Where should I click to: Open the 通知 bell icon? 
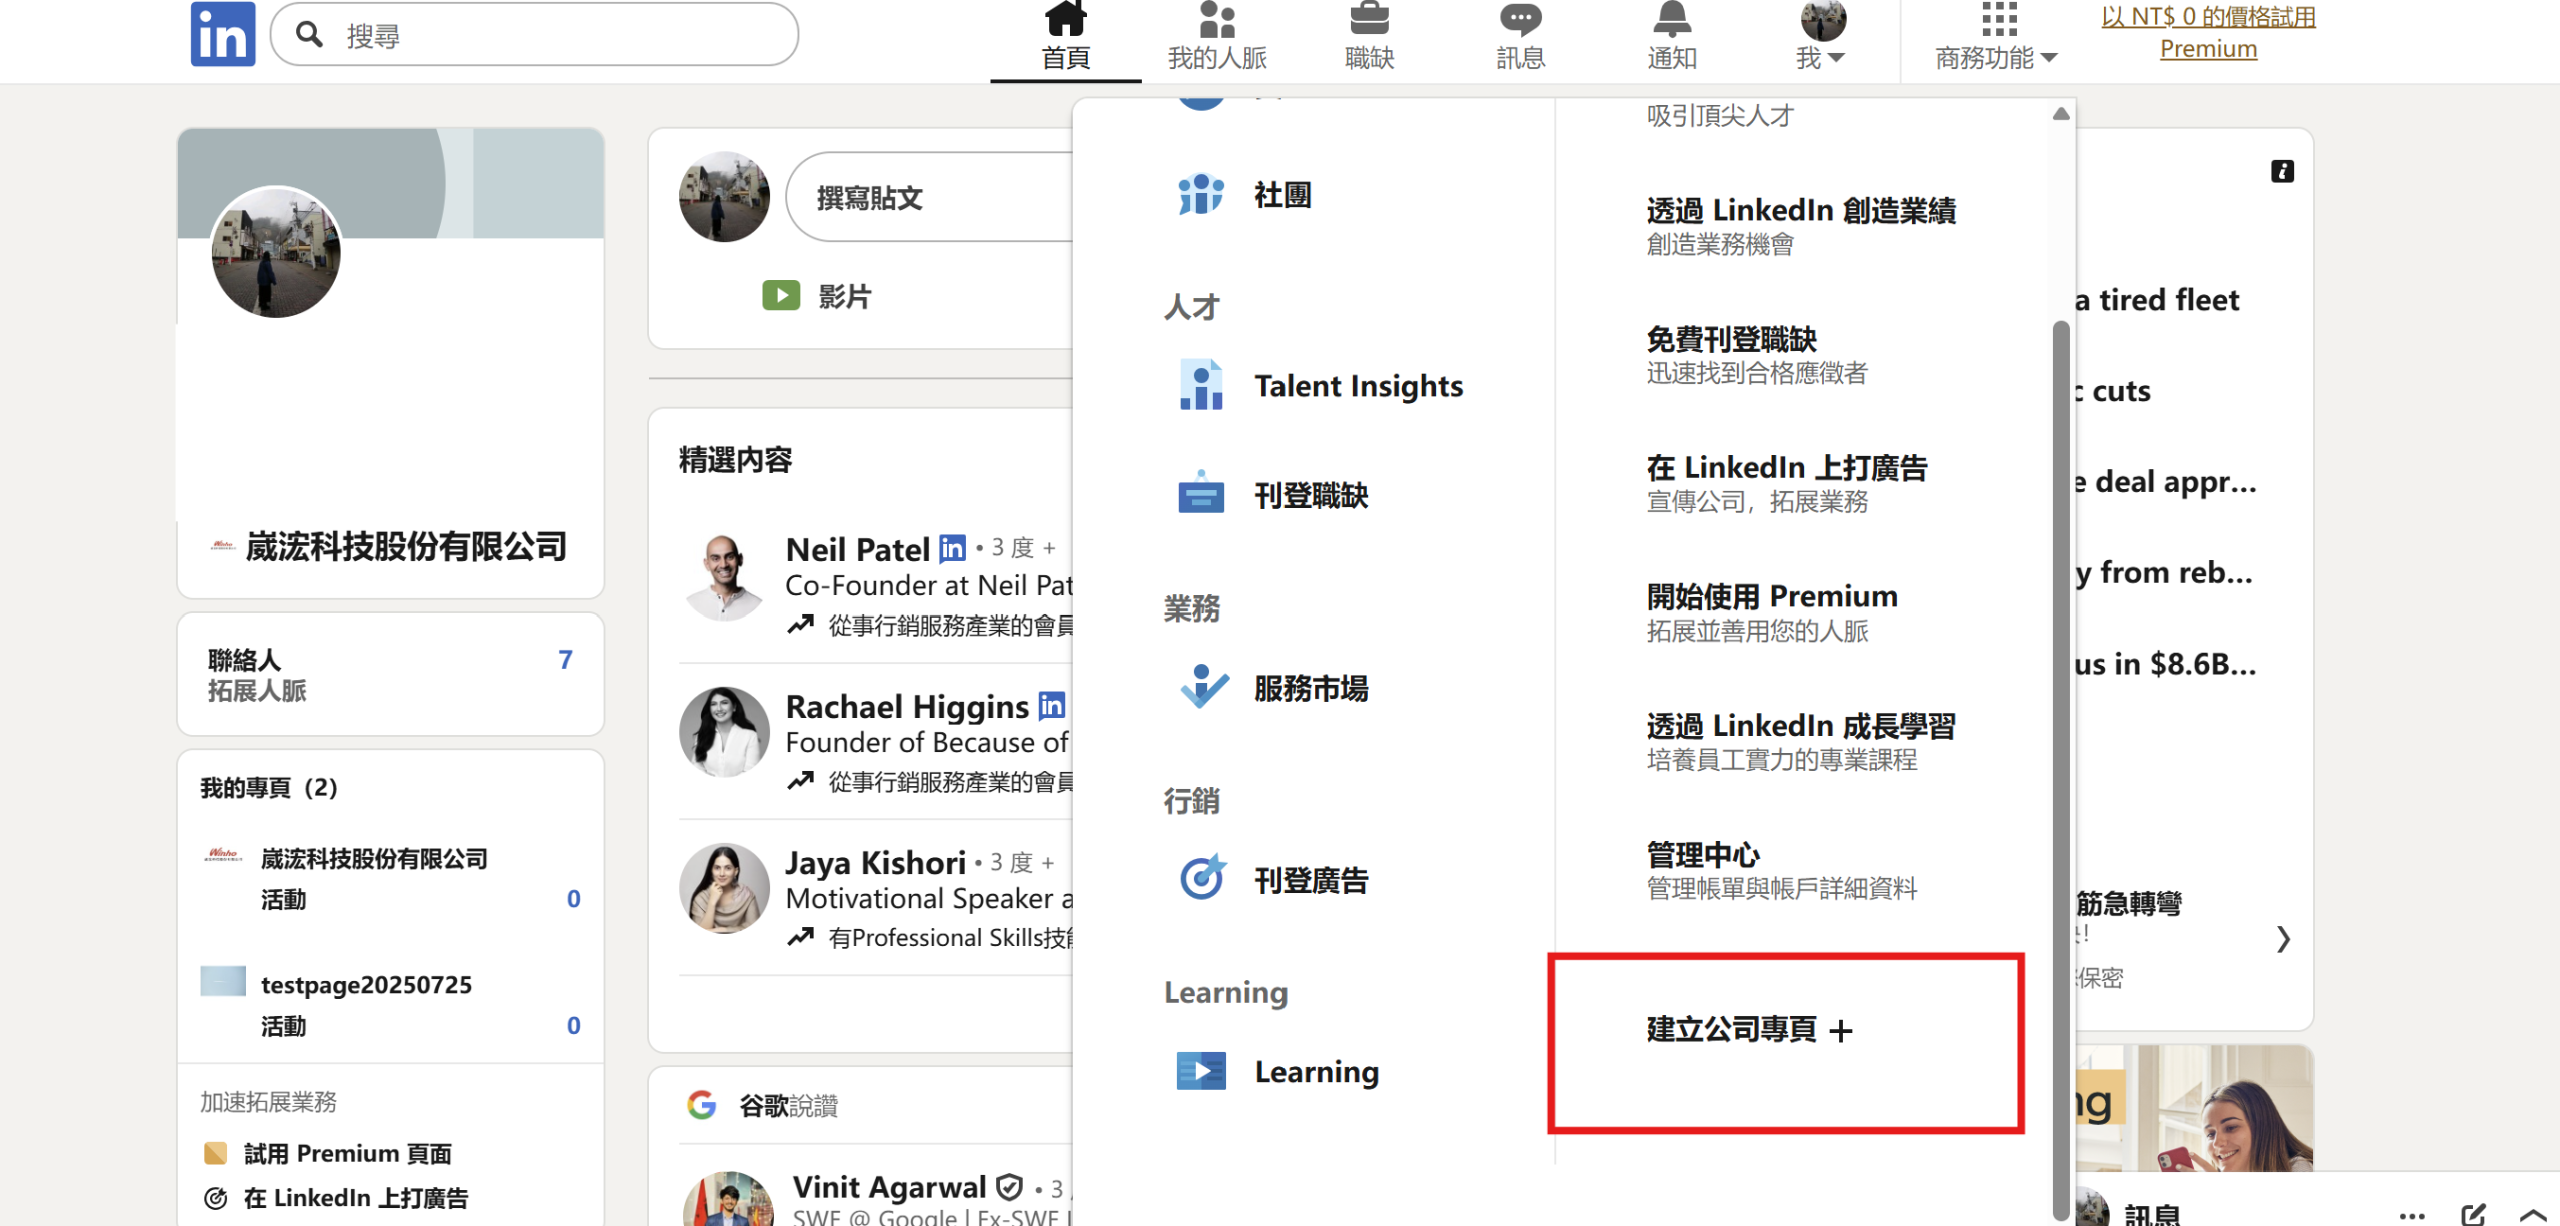point(1672,19)
